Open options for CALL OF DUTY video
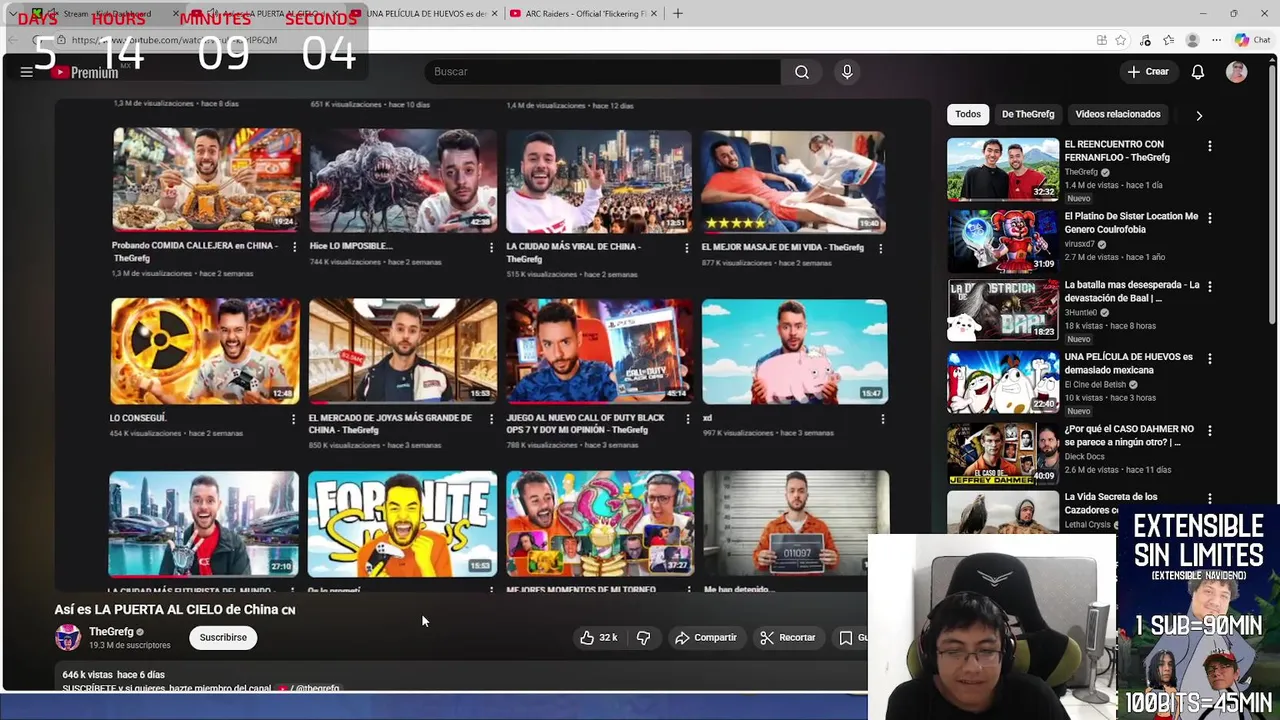Screen dimensions: 1280x720 (x=687, y=419)
